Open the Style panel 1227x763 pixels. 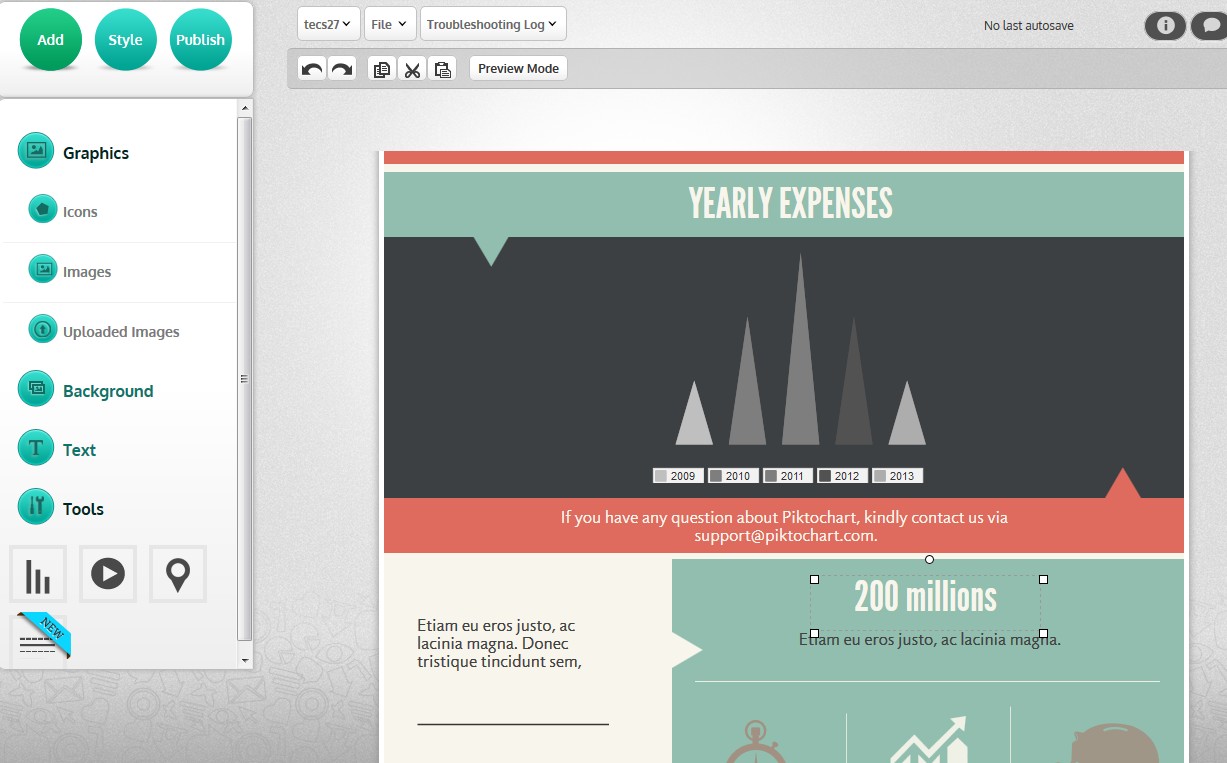pyautogui.click(x=125, y=40)
